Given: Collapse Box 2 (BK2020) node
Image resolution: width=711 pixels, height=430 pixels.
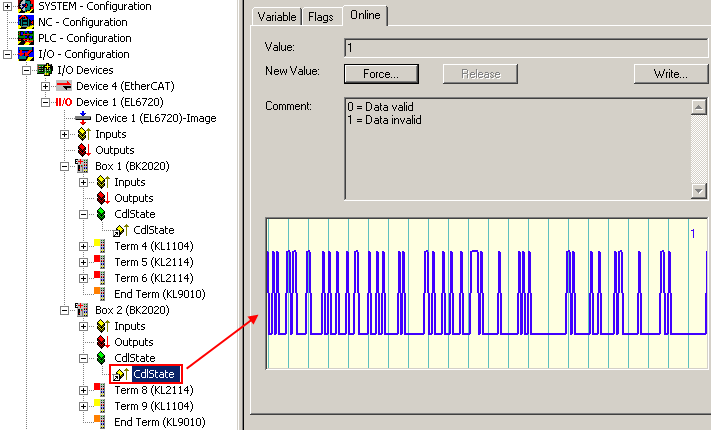Looking at the screenshot, I should pyautogui.click(x=64, y=310).
